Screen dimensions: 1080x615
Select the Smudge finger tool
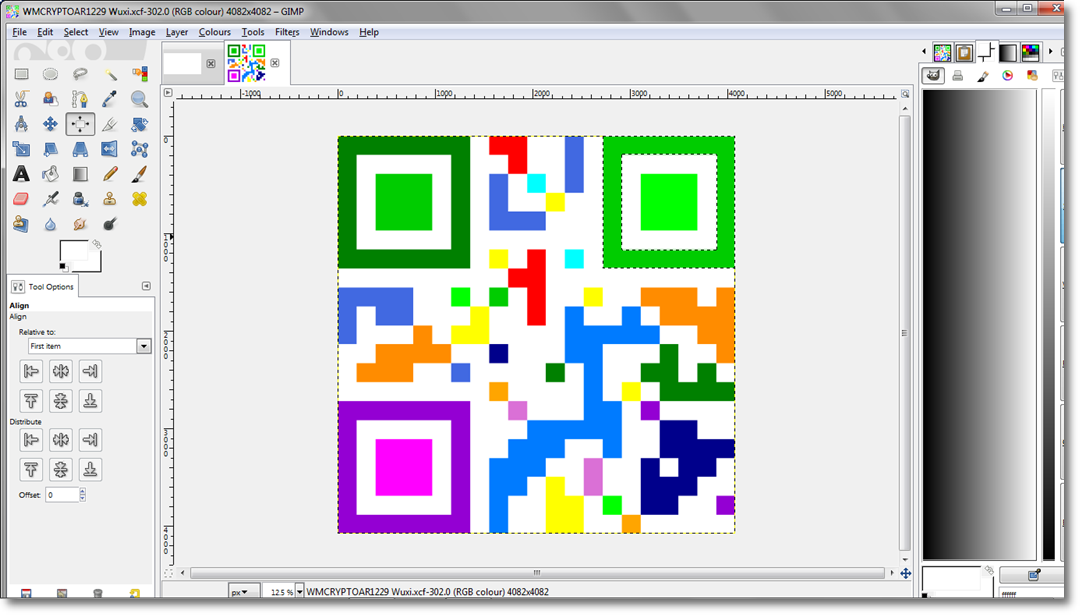(x=80, y=224)
